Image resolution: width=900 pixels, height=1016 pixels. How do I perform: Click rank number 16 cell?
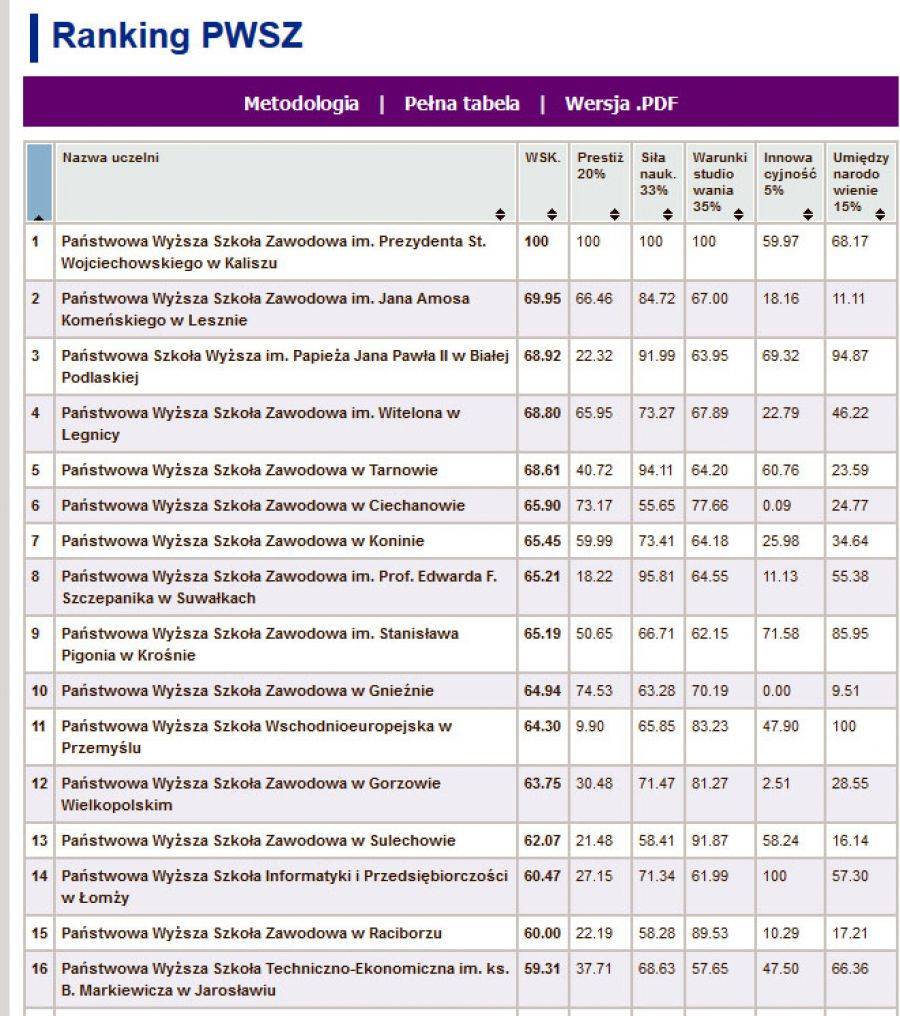40,979
